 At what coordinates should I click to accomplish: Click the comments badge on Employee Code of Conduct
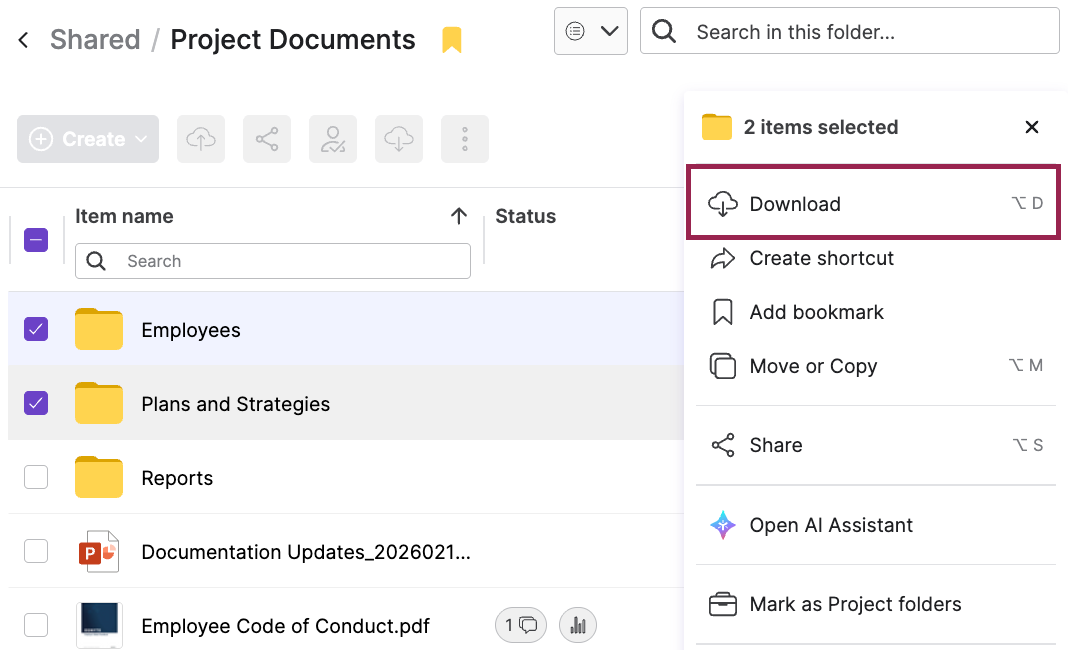click(x=521, y=626)
